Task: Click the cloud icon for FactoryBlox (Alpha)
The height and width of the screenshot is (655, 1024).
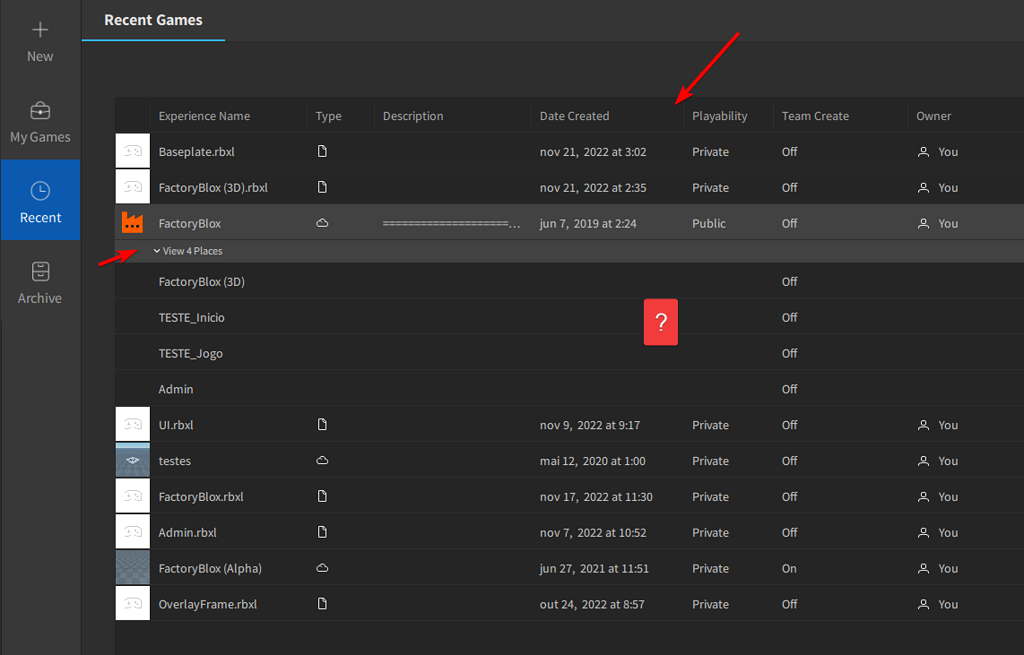Action: point(322,568)
